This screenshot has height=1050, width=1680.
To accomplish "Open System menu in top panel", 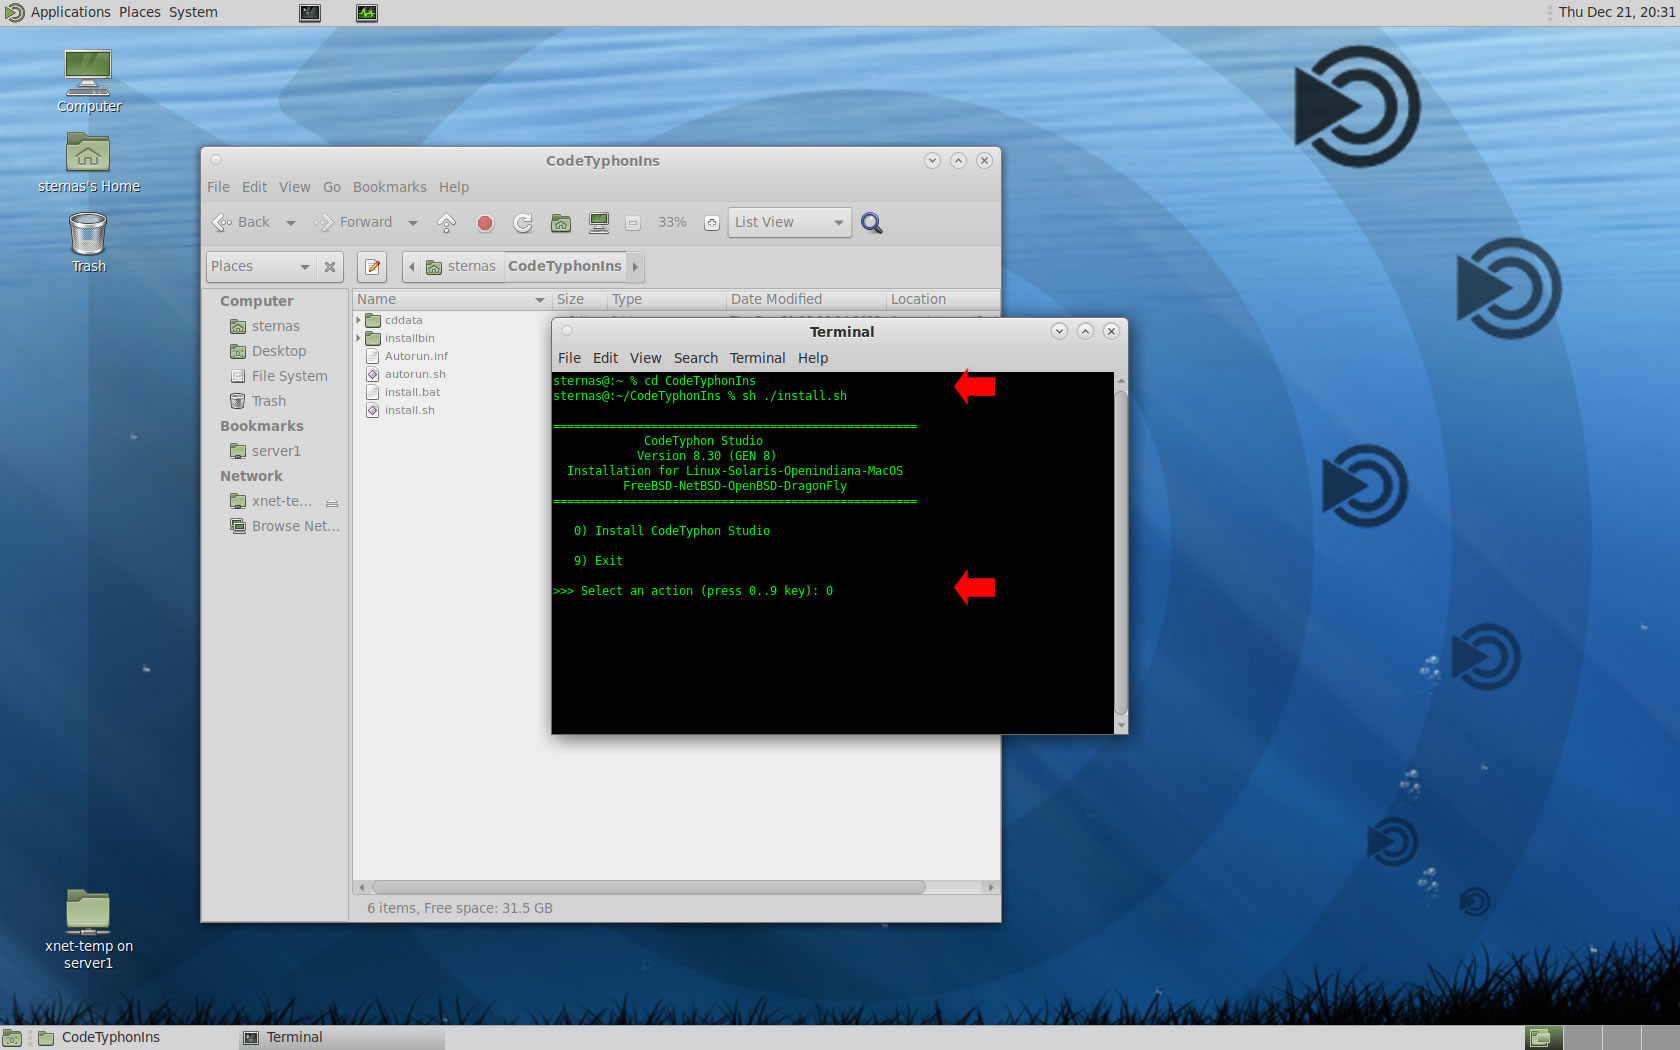I will (193, 12).
